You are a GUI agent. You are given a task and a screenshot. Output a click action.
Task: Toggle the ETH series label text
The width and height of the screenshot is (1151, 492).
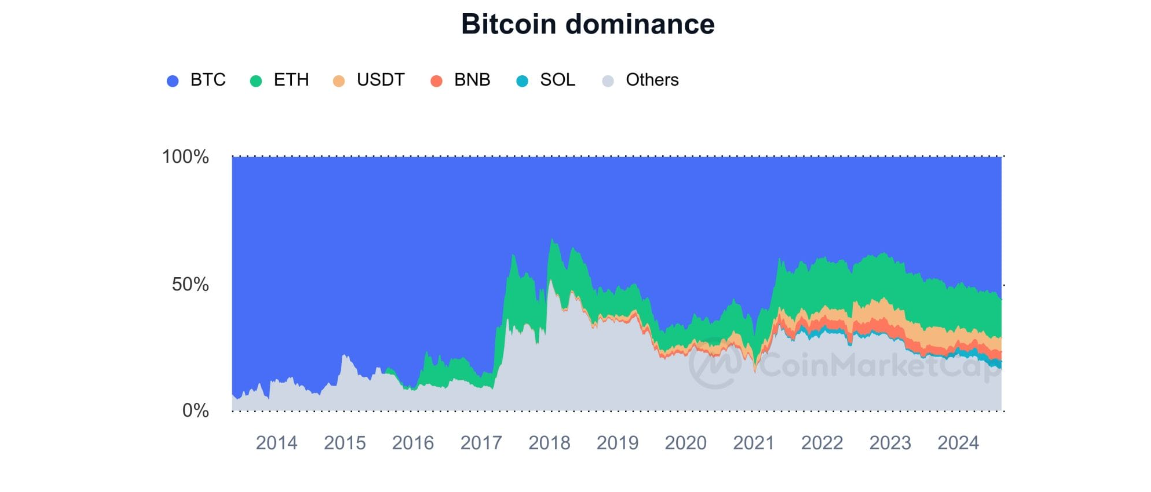click(x=291, y=80)
